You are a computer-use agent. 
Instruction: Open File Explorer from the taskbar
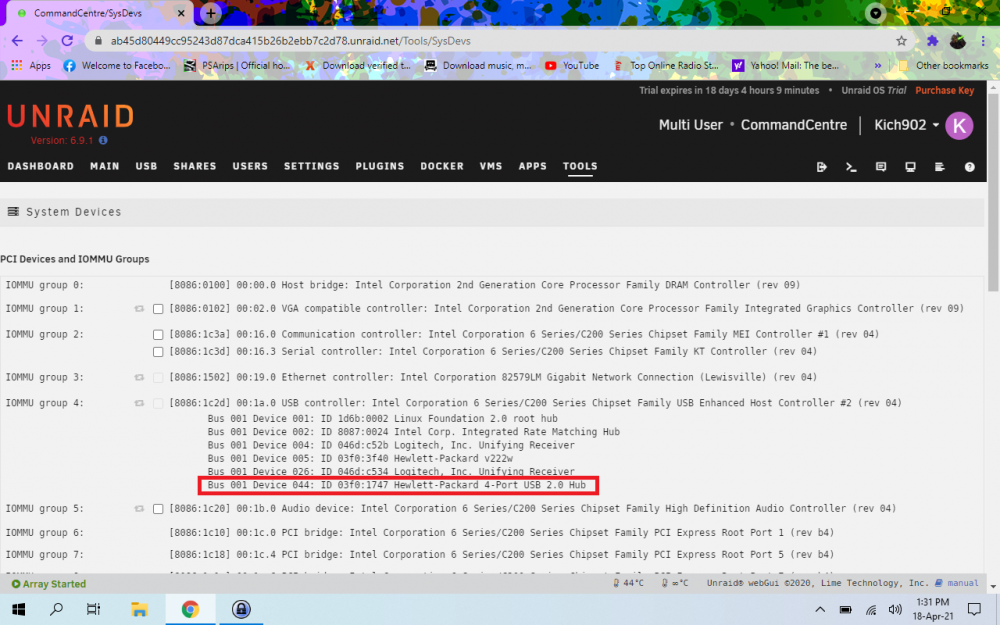(139, 610)
